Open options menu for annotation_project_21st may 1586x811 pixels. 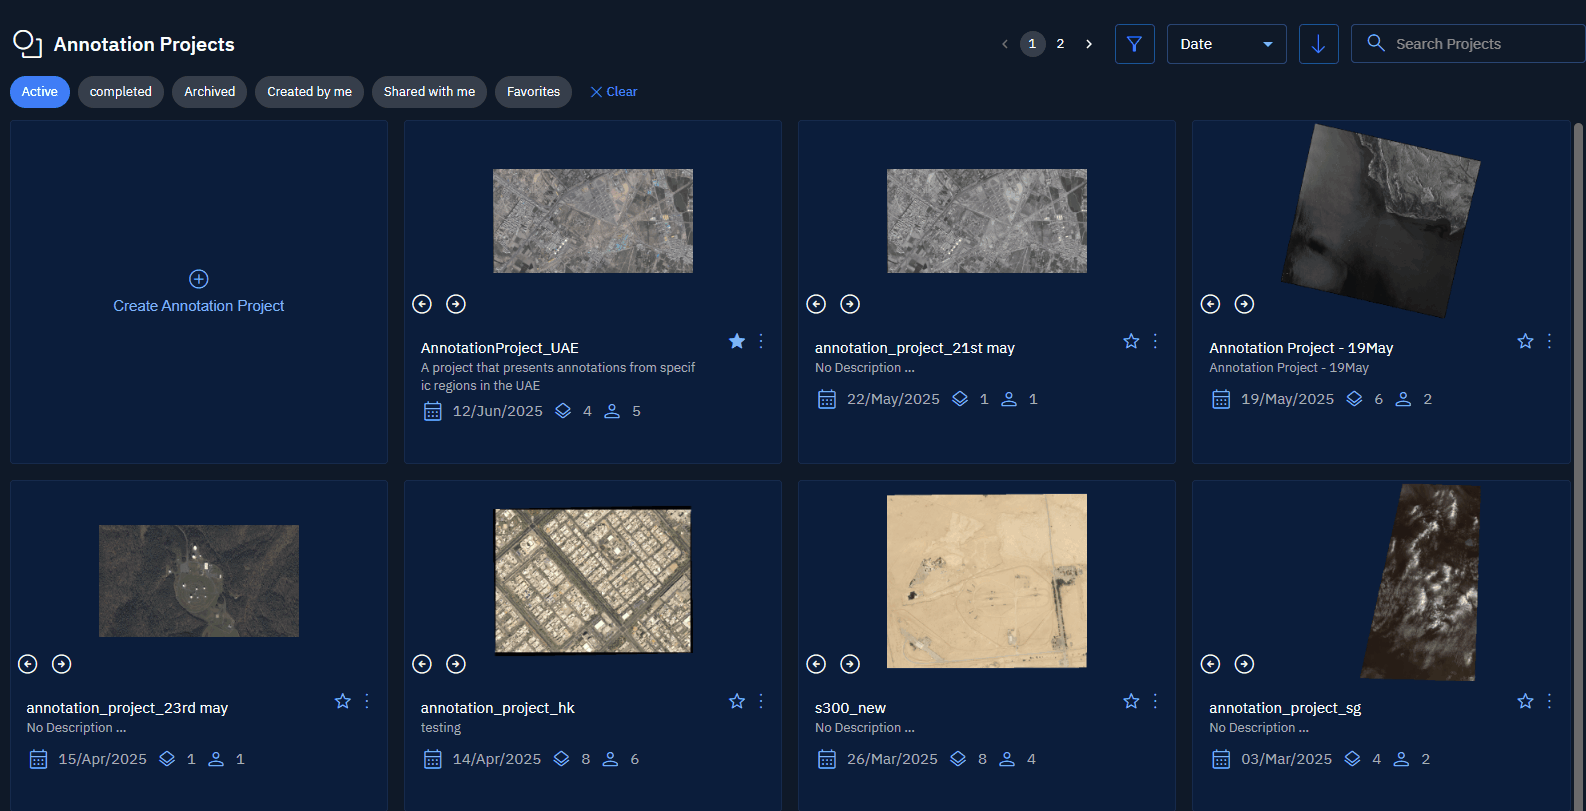[1155, 341]
